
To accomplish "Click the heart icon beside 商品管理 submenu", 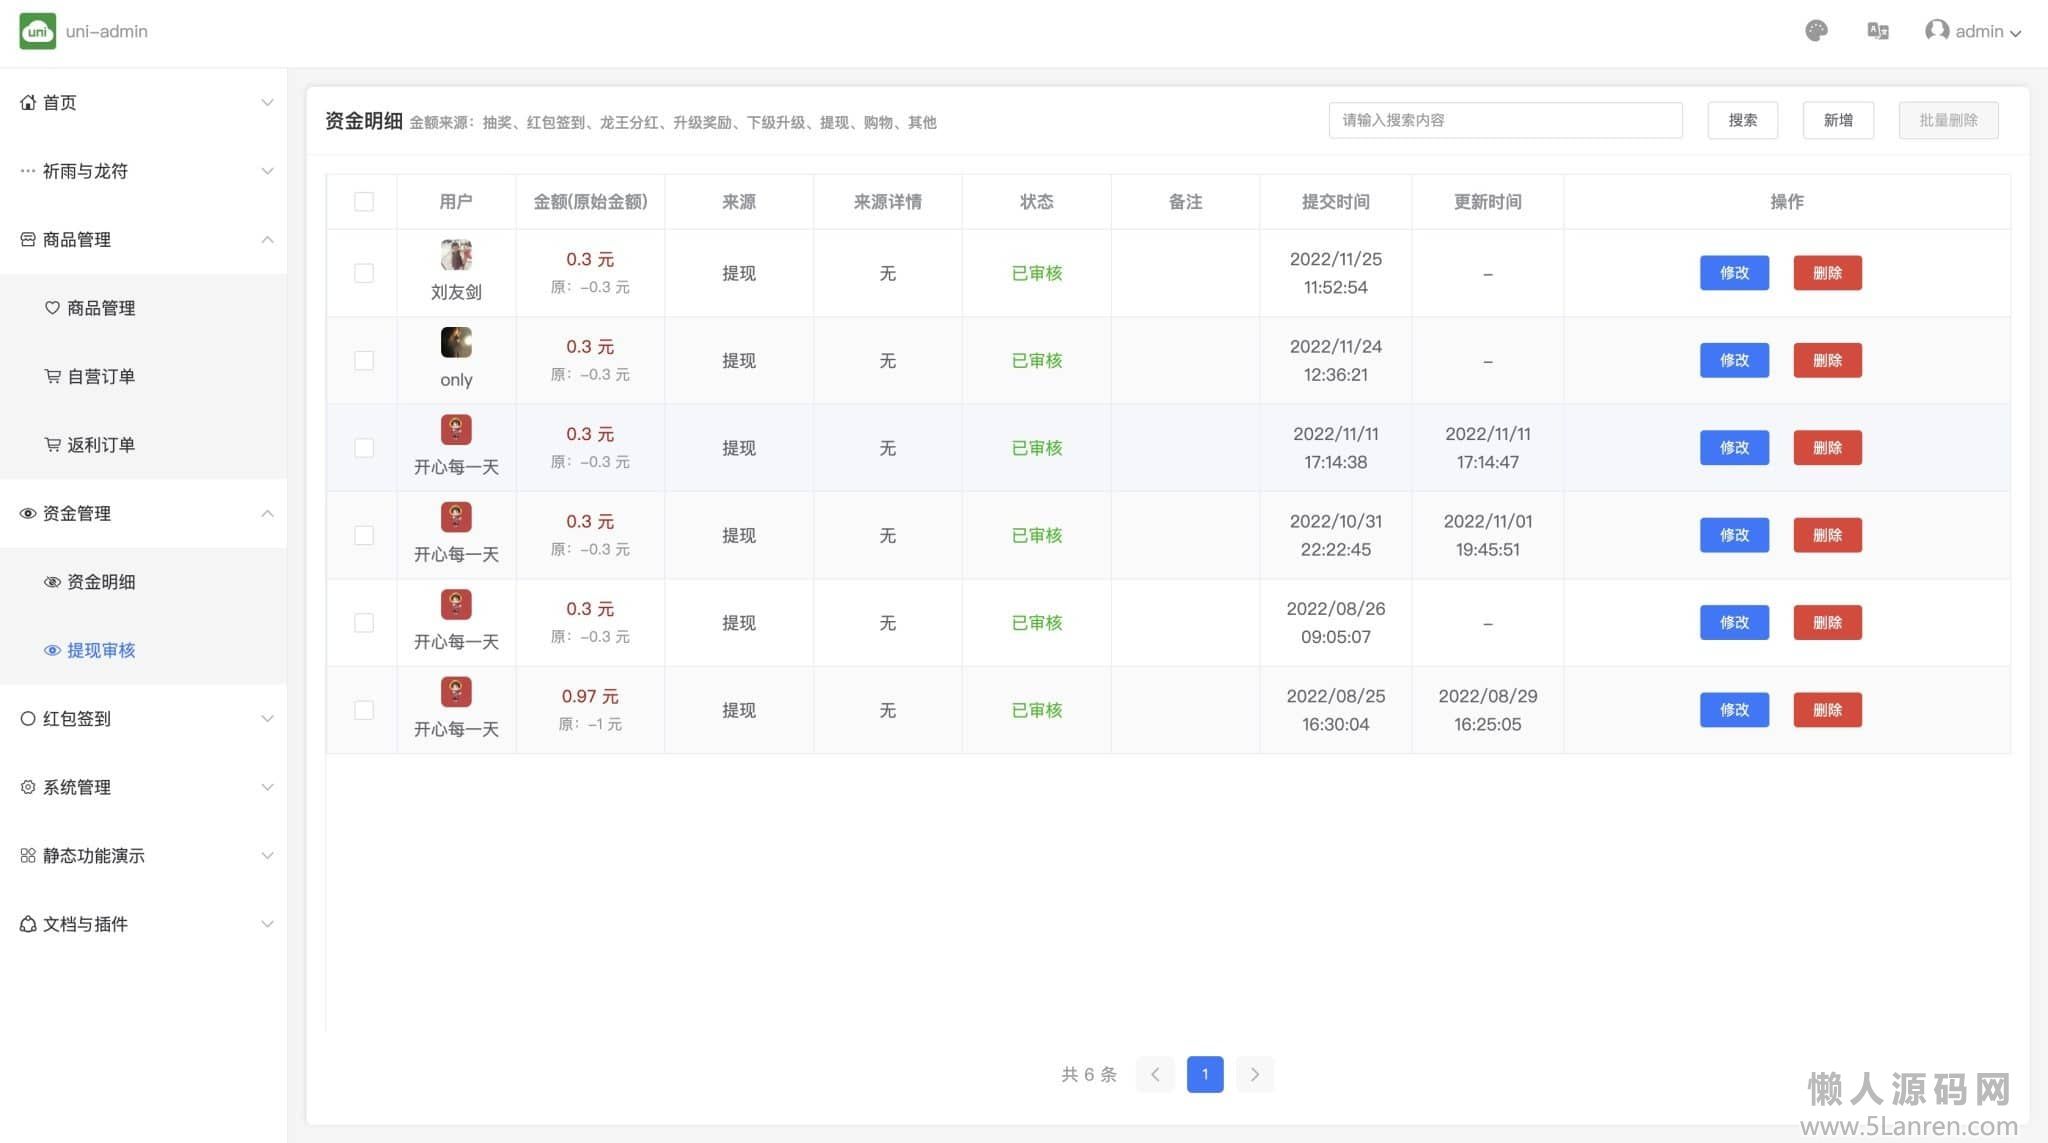I will 52,308.
